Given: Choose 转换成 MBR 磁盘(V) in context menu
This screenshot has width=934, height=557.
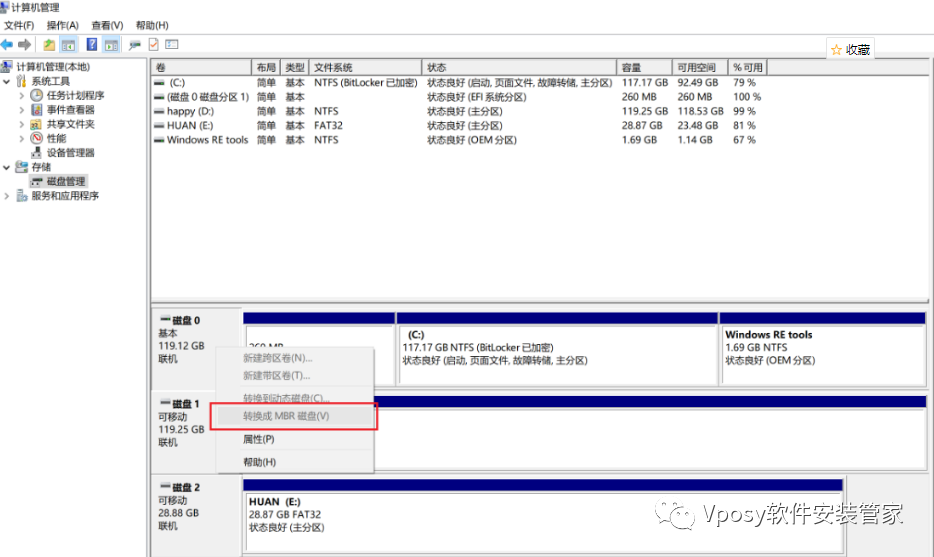Looking at the screenshot, I should point(286,416).
